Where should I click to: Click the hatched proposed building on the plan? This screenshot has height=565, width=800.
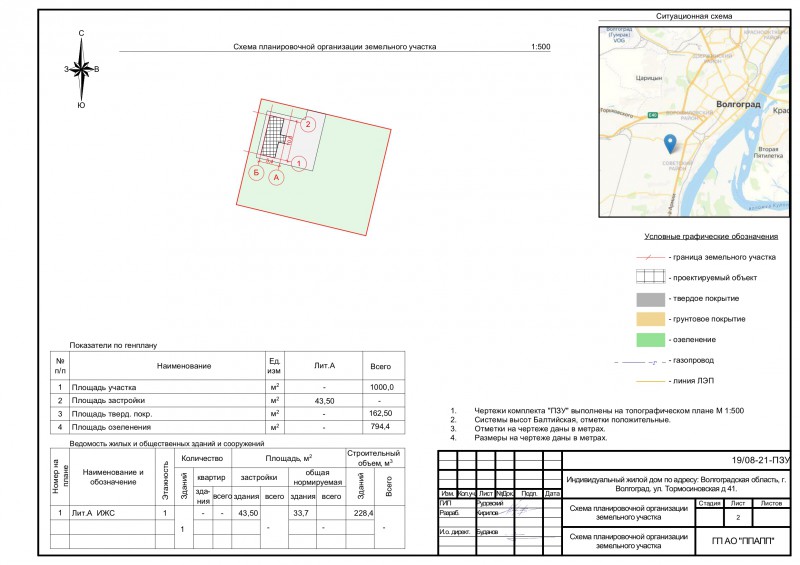272,136
